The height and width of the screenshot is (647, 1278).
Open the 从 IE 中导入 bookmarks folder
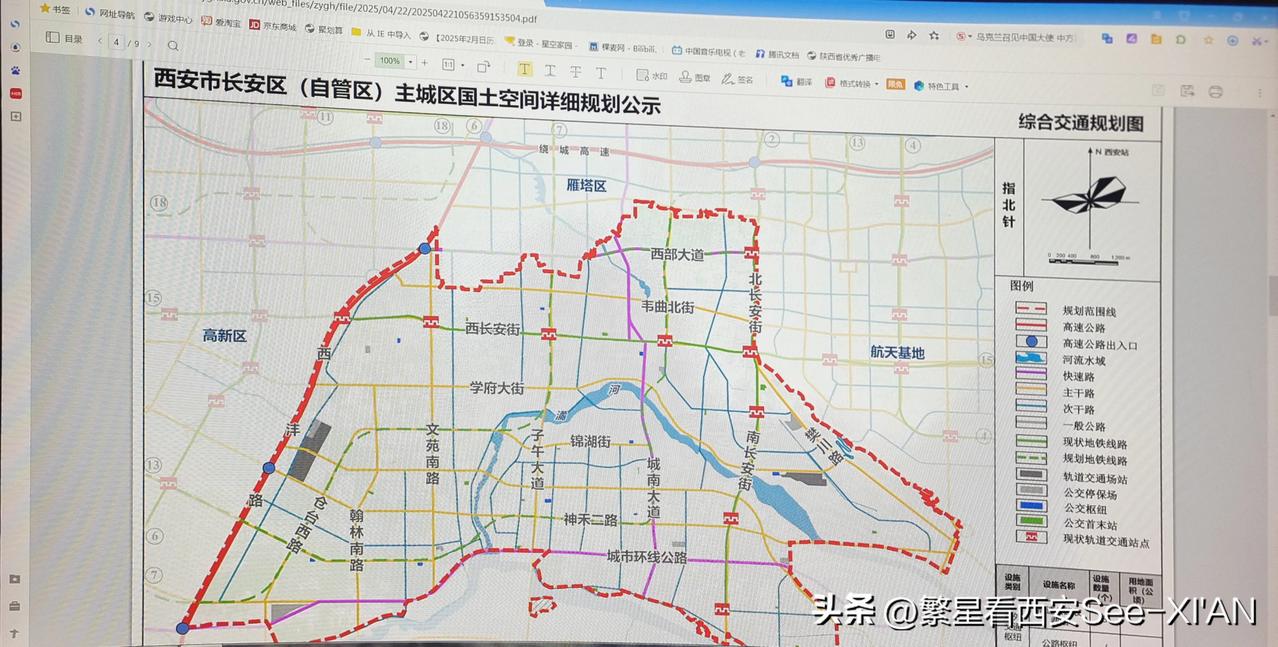381,33
